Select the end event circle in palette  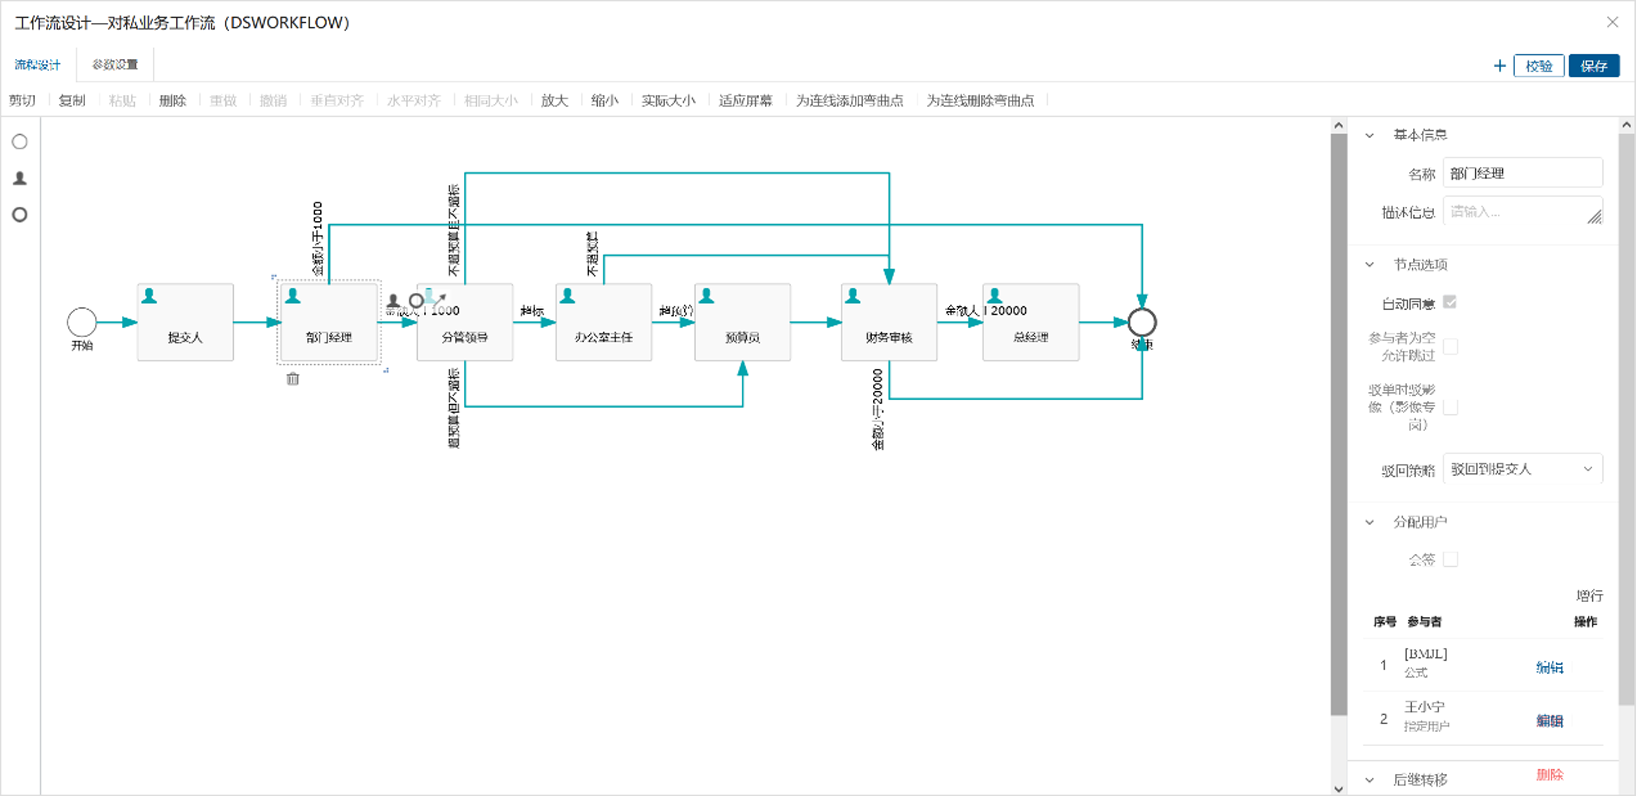click(x=19, y=215)
